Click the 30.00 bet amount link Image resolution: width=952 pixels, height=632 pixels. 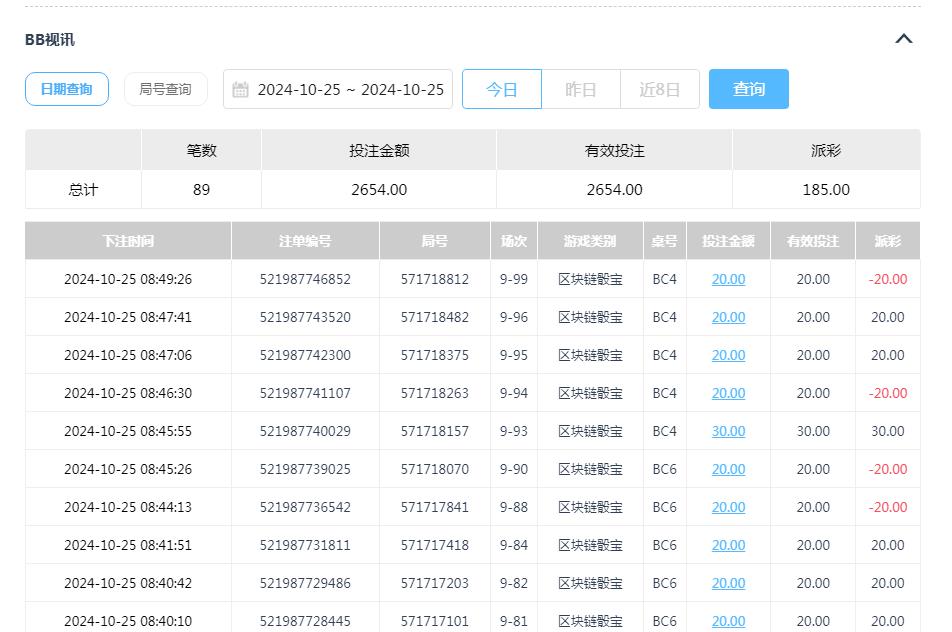pos(727,431)
